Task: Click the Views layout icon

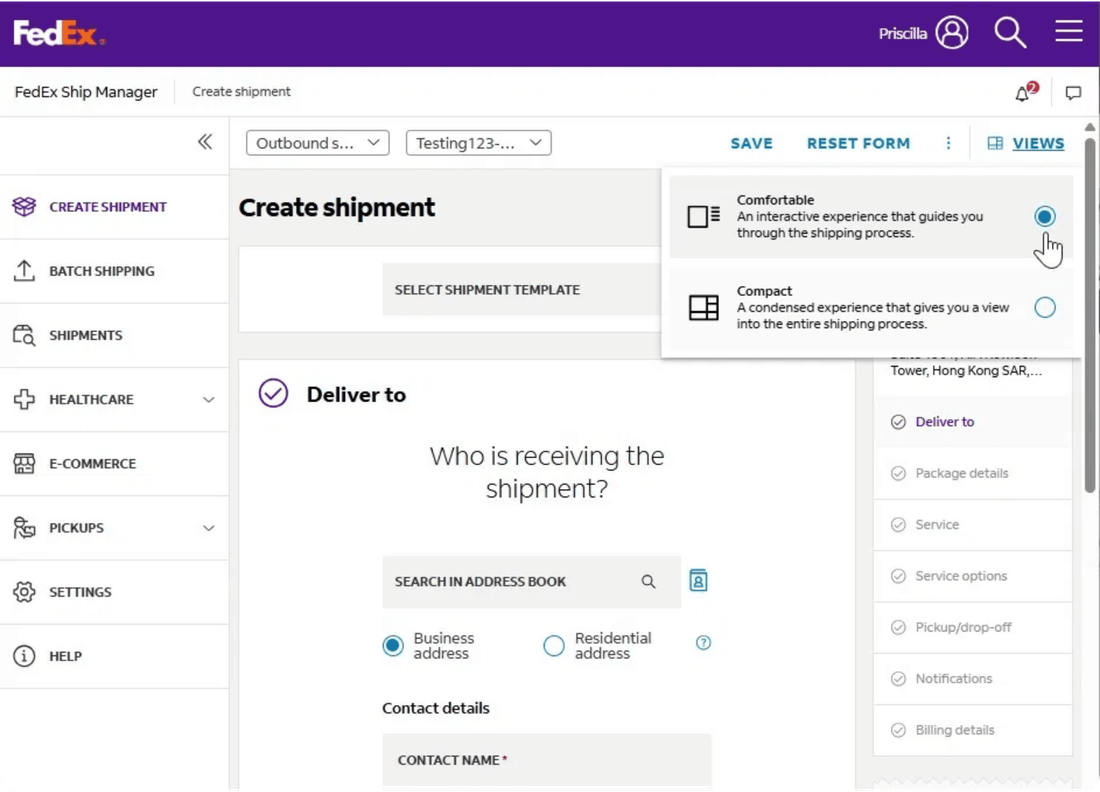Action: (995, 143)
